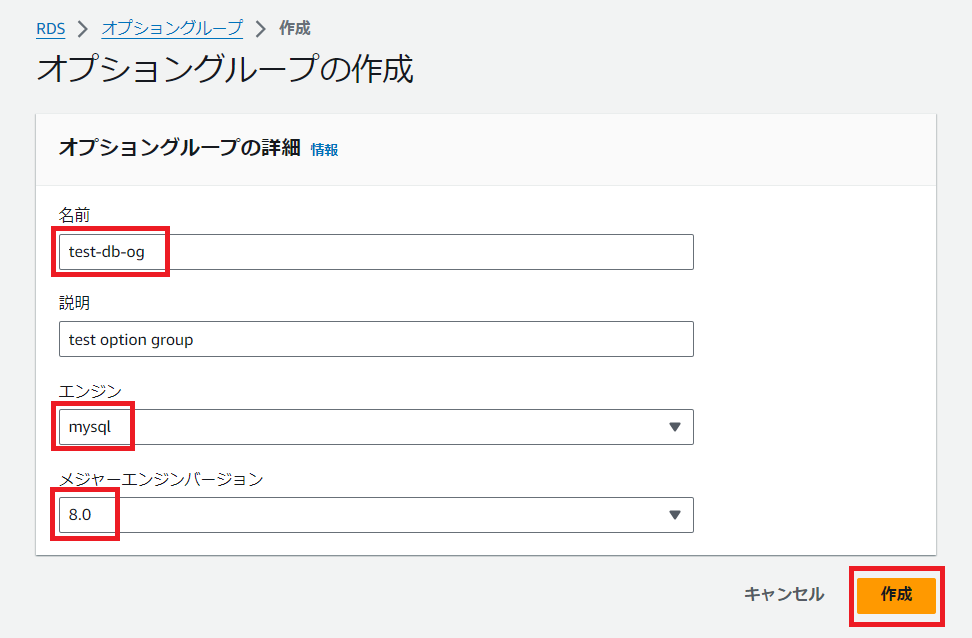Click the エンジン field label
Image resolution: width=972 pixels, height=638 pixels.
coord(90,390)
